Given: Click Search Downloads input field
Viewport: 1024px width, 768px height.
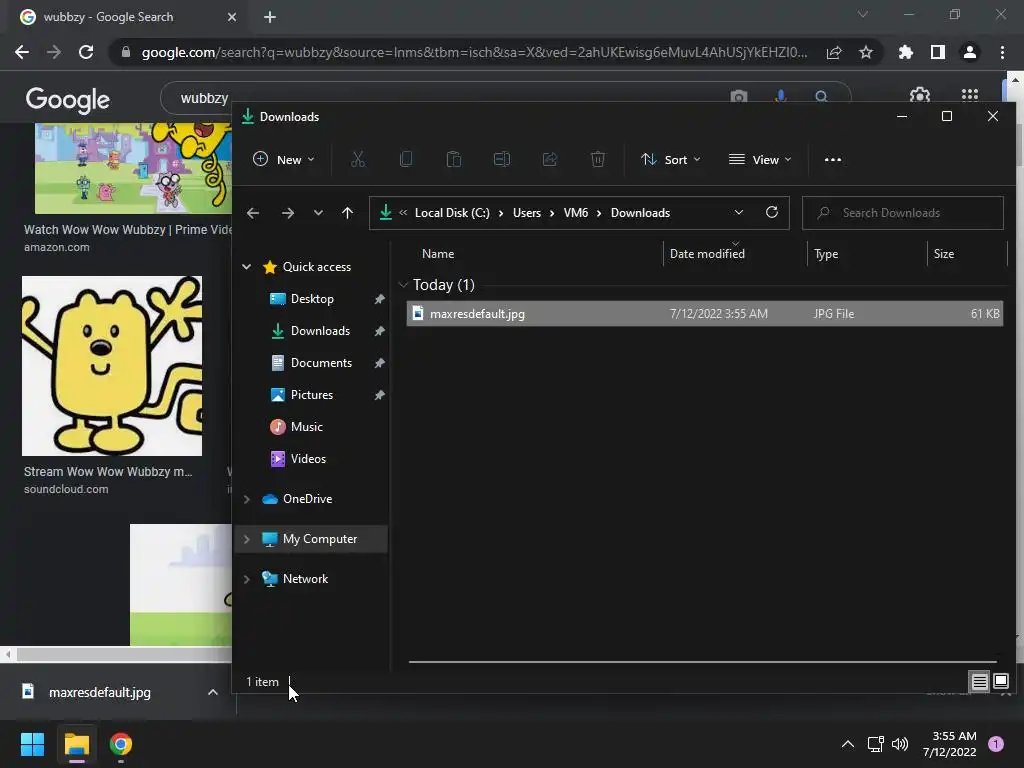Looking at the screenshot, I should click(903, 213).
